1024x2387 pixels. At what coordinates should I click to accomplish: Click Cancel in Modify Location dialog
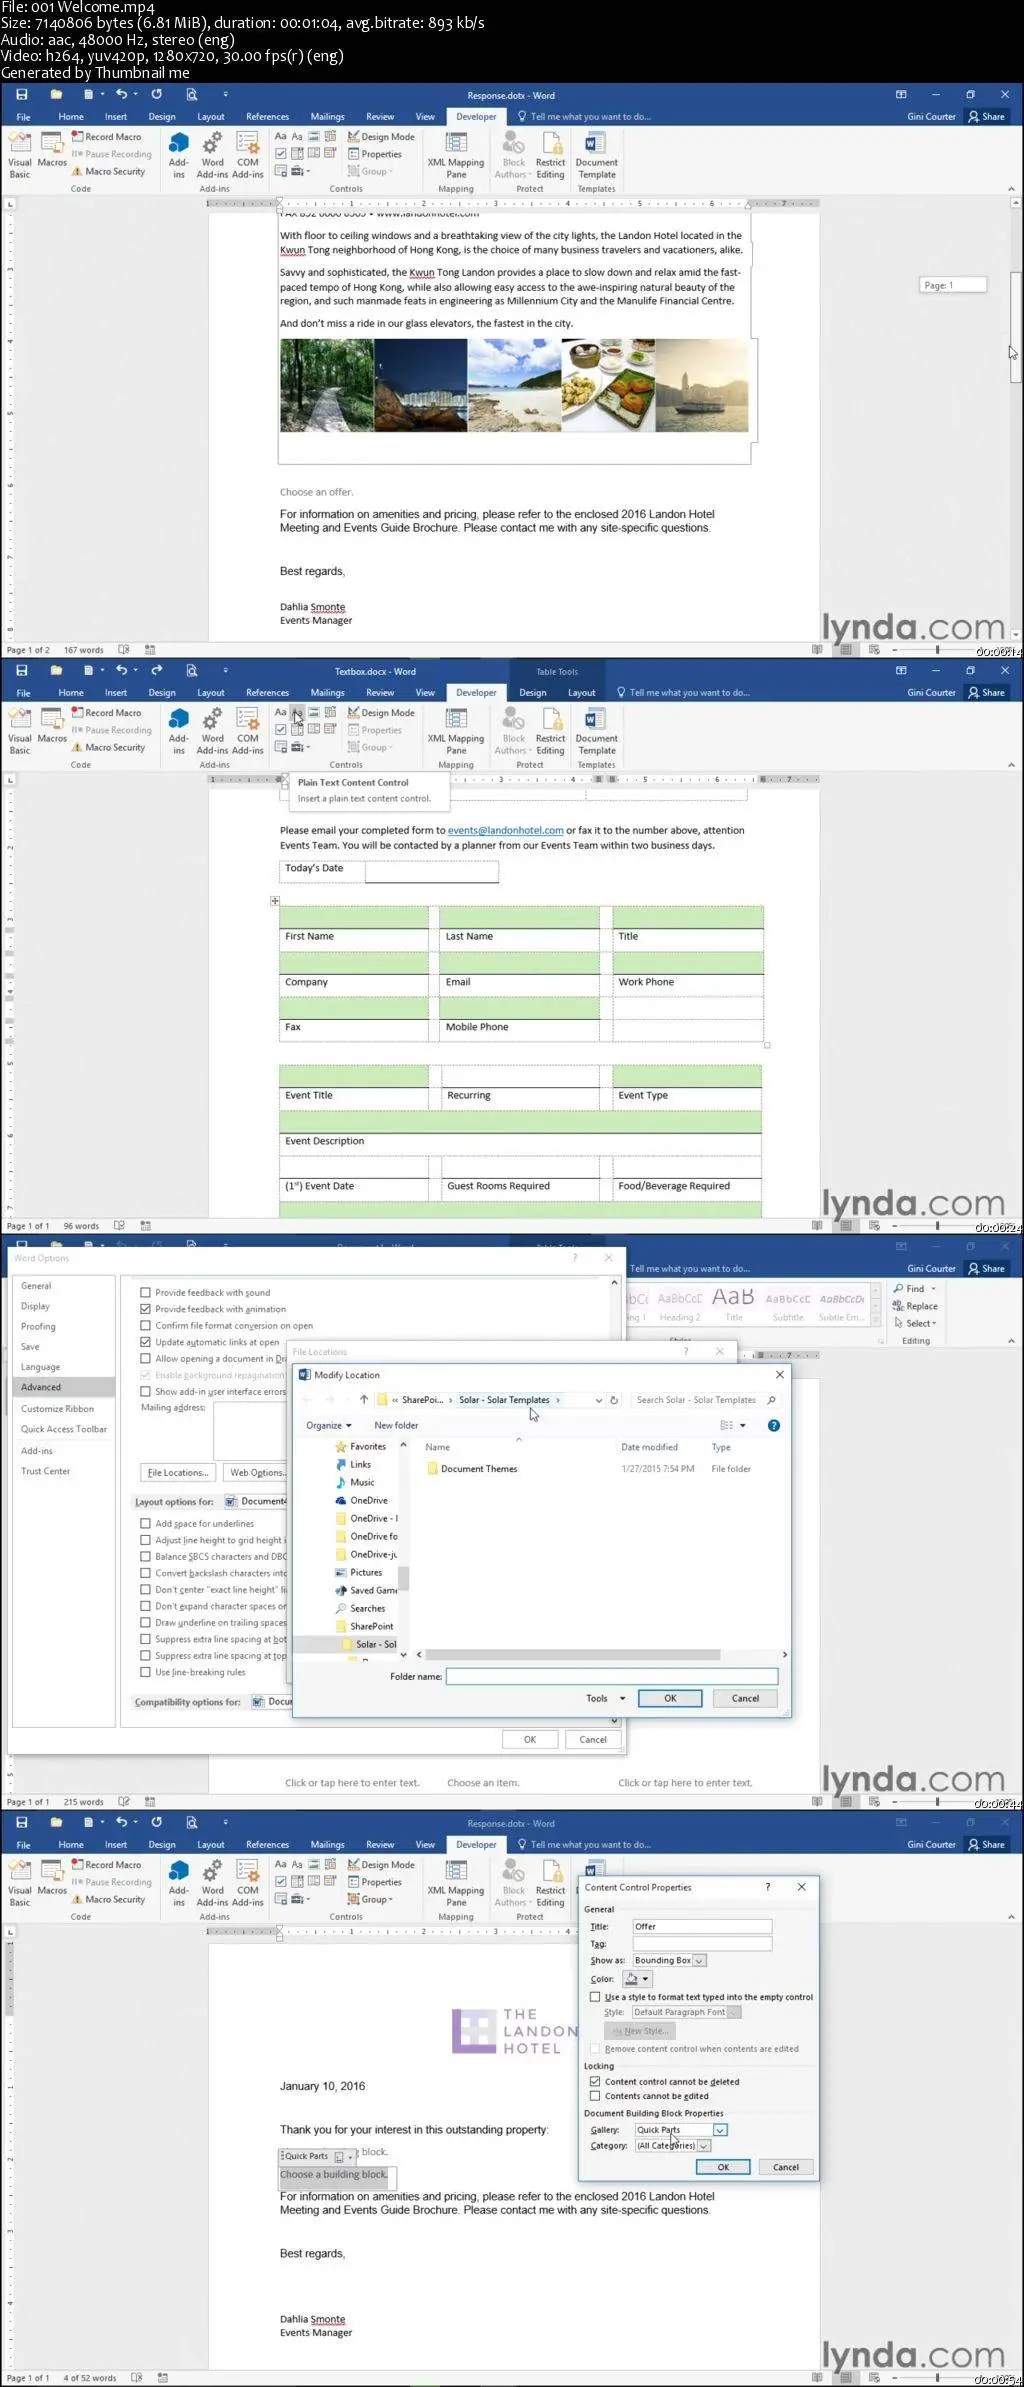click(x=745, y=1698)
